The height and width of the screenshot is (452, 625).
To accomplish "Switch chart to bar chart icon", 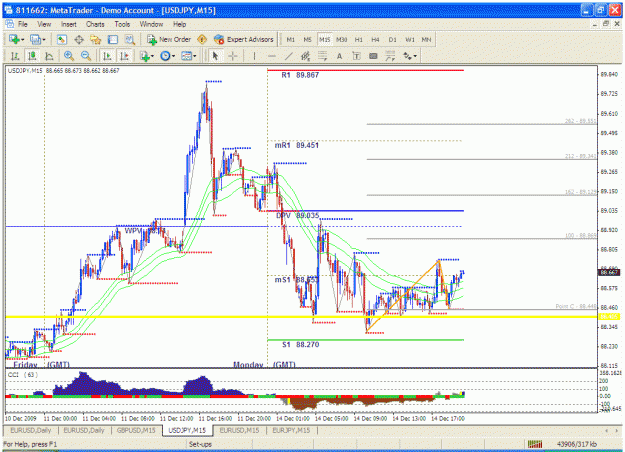I will coord(15,56).
